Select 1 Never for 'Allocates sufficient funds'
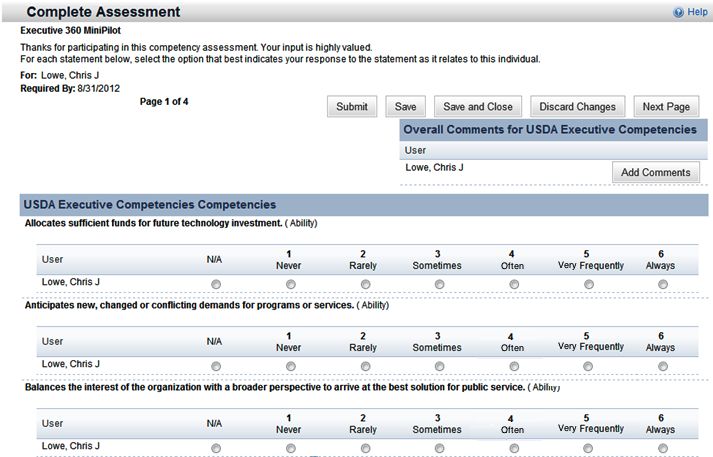Screen dimensions: 713x457 [291, 284]
